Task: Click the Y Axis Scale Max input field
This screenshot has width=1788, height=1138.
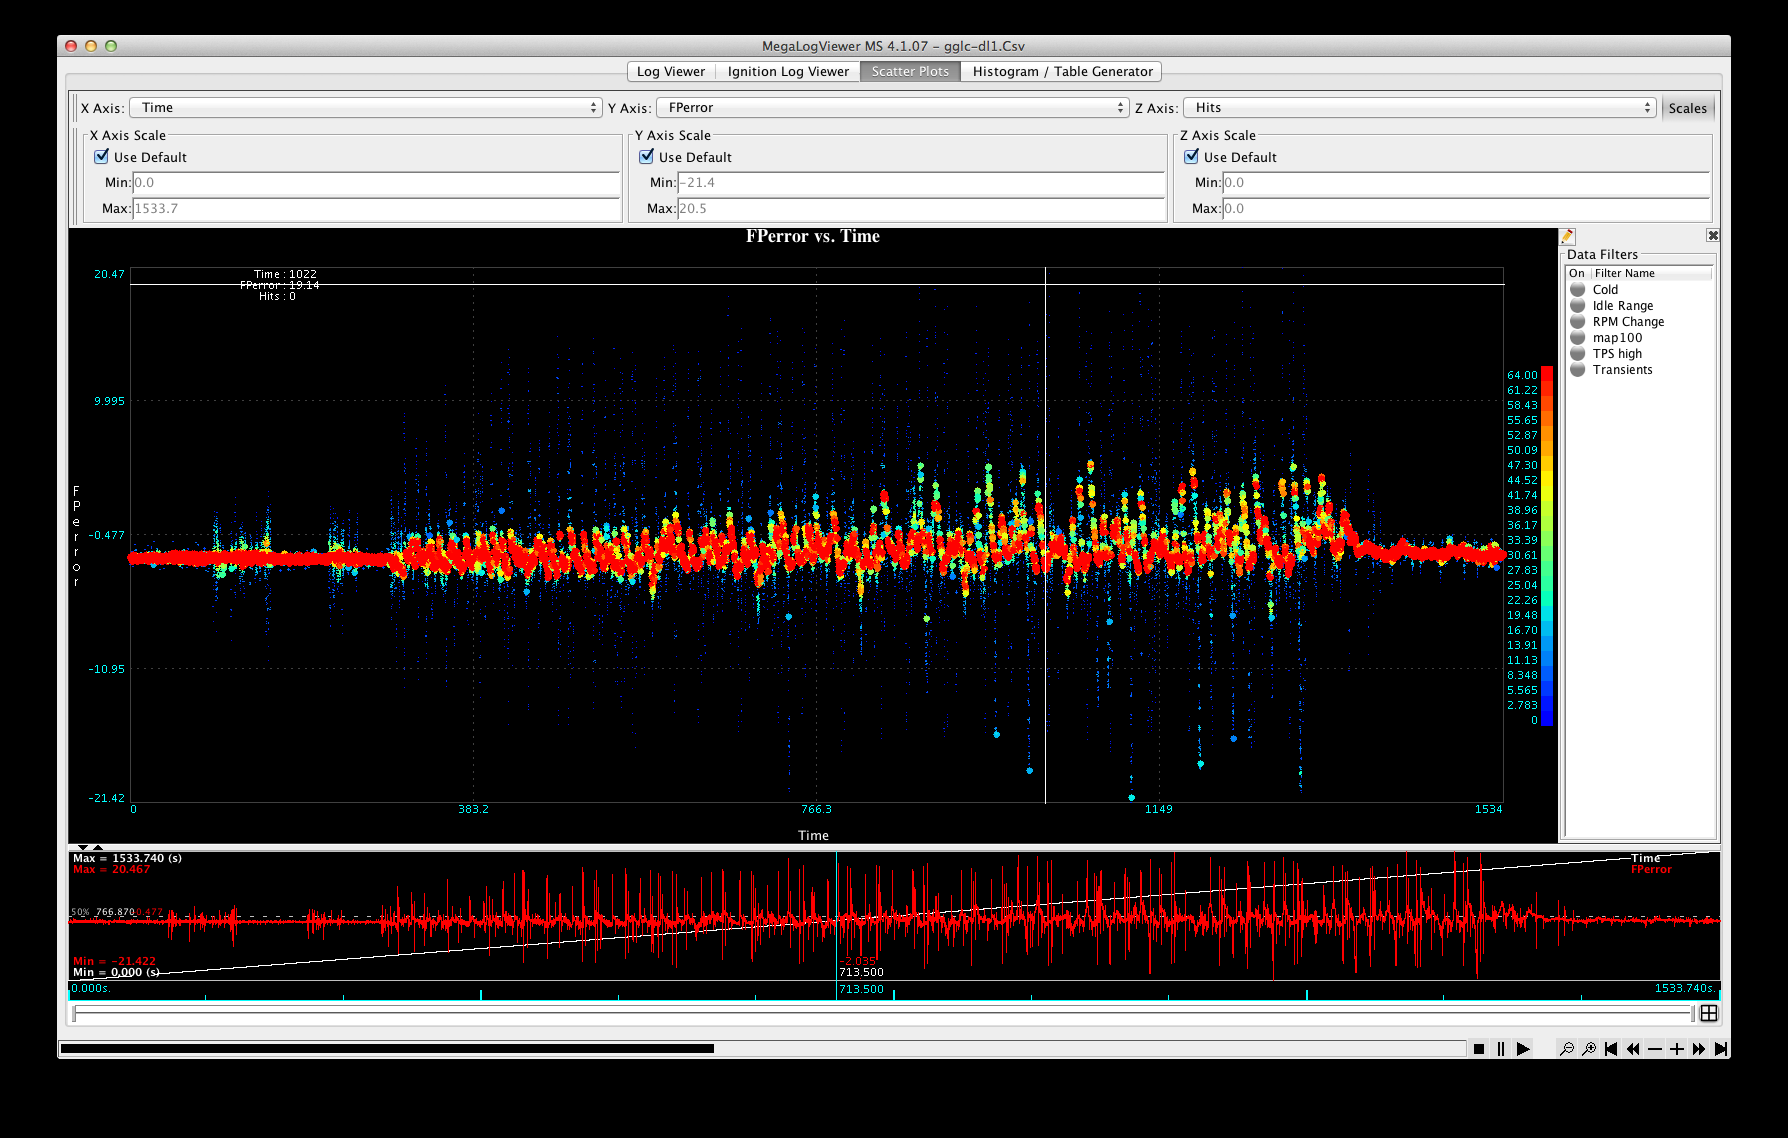Action: [x=920, y=209]
